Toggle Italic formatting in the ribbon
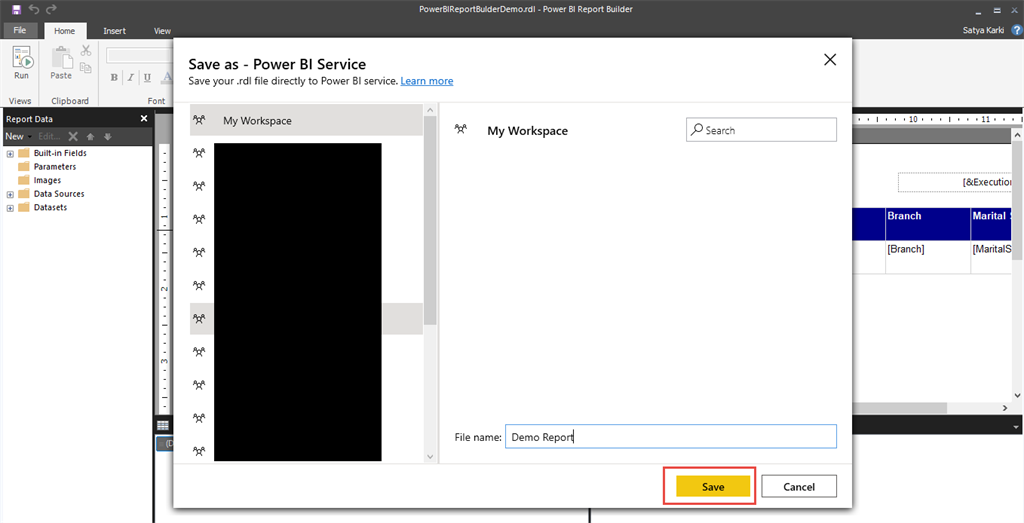Screen dimensions: 1024x523 pyautogui.click(x=131, y=78)
